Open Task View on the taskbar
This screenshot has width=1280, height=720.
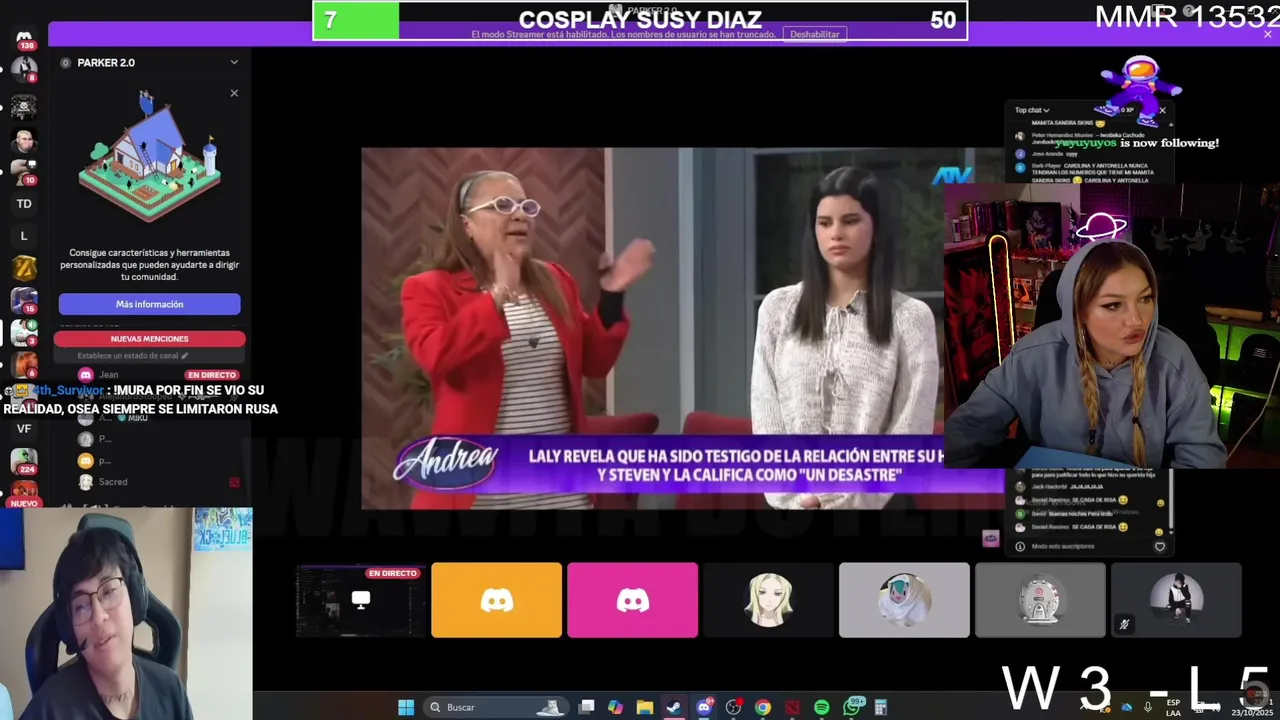click(x=586, y=707)
